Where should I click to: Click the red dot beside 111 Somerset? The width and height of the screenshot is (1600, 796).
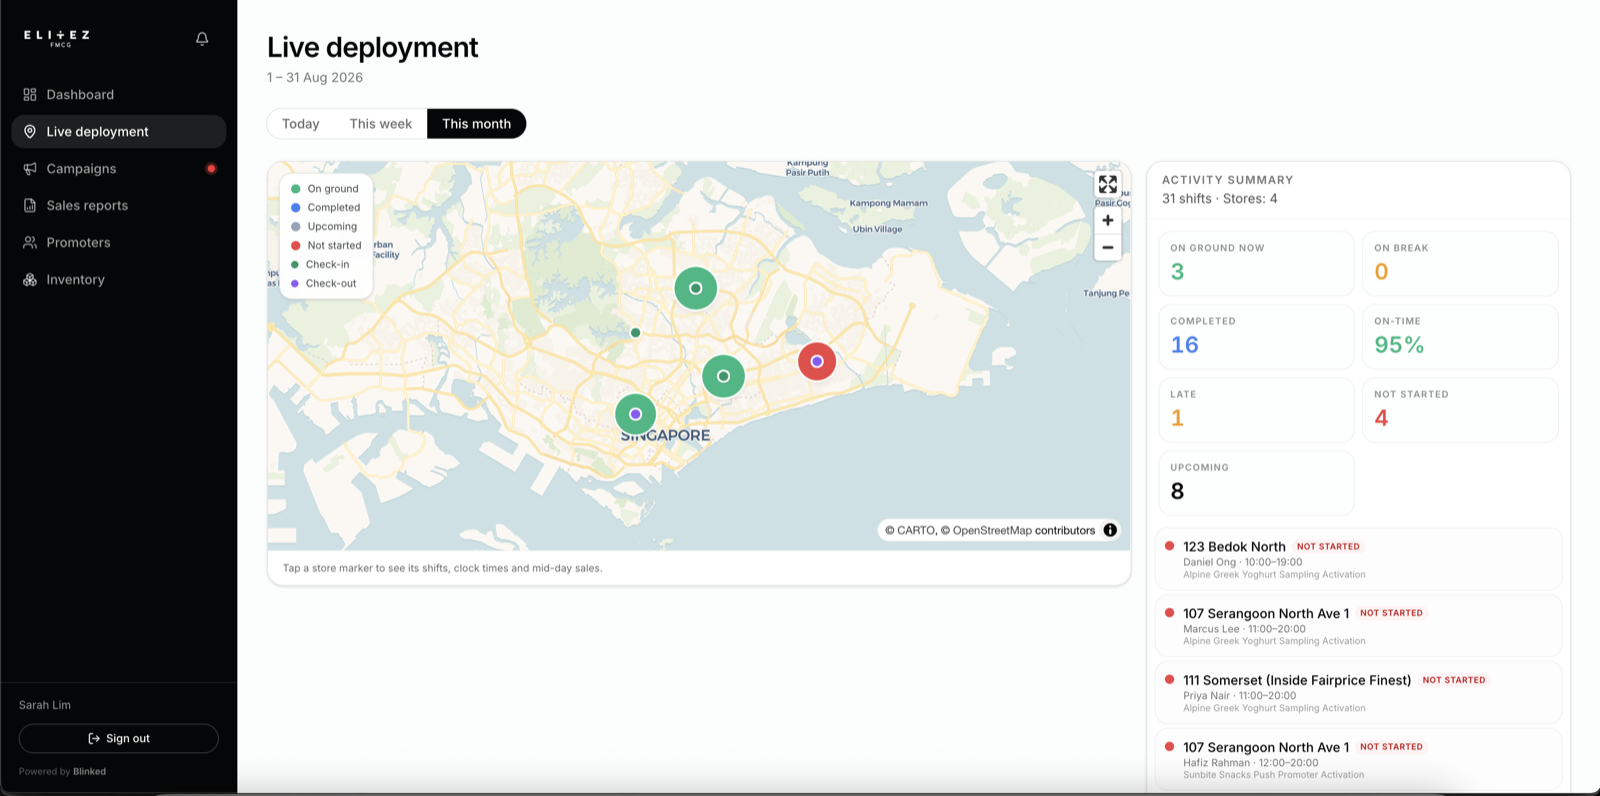pyautogui.click(x=1169, y=680)
